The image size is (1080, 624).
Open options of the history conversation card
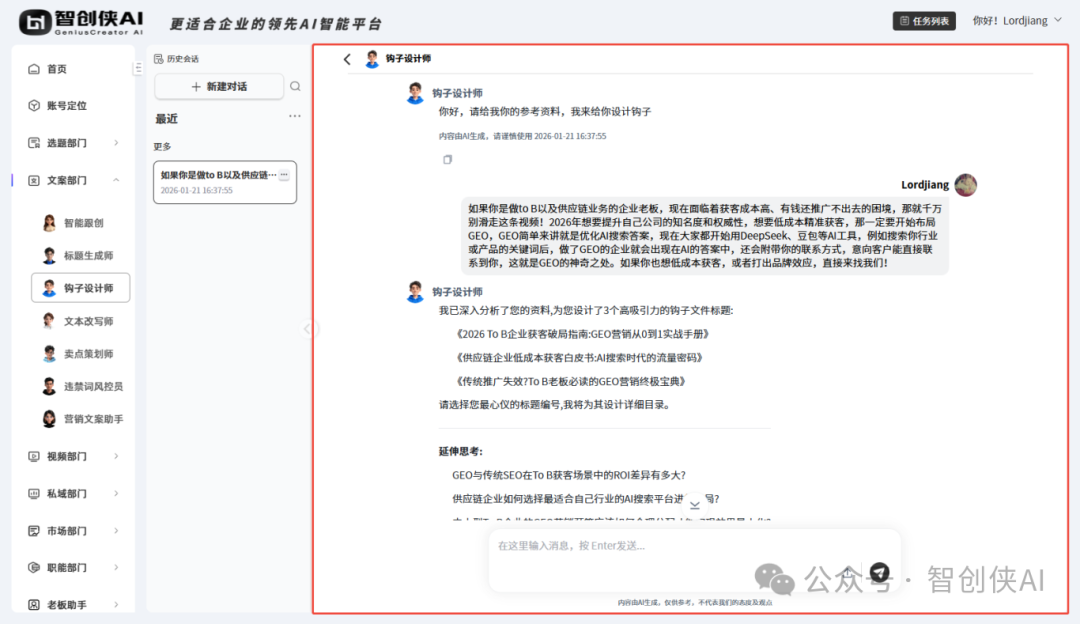tap(284, 174)
